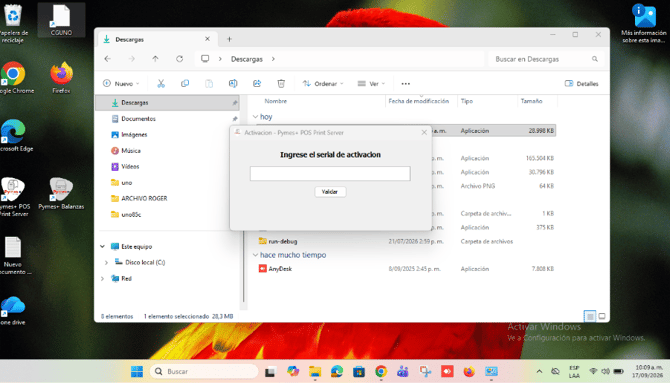Click the Paste icon in Explorer toolbar
The height and width of the screenshot is (383, 670).
pos(209,84)
